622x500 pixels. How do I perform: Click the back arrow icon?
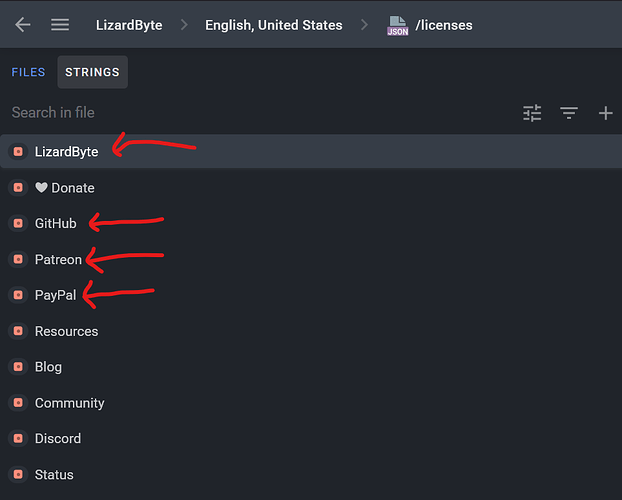[x=22, y=25]
